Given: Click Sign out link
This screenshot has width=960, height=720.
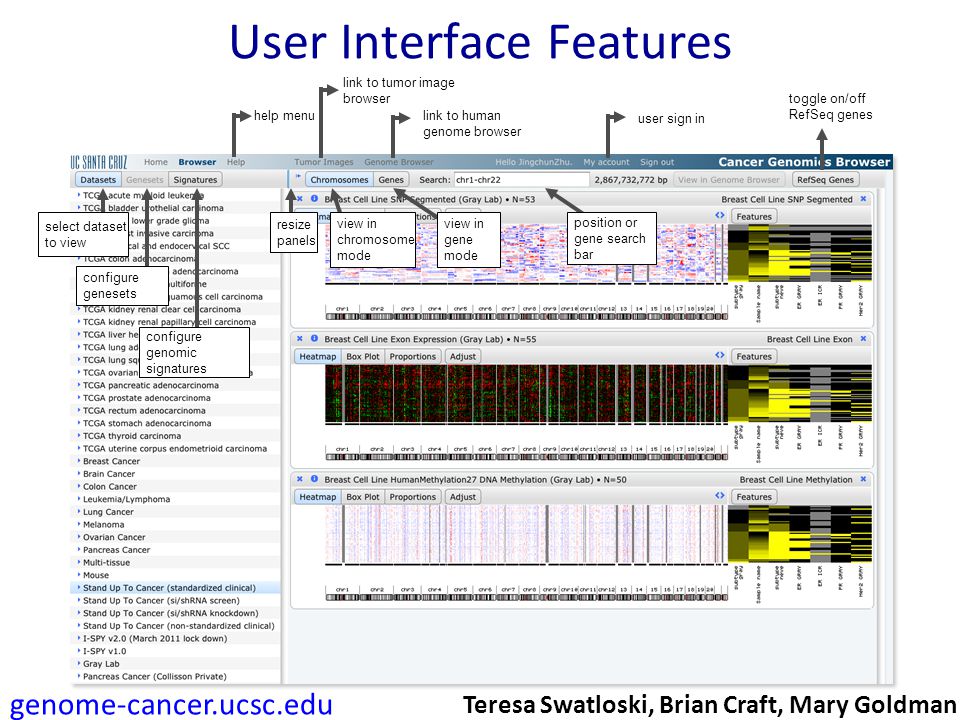Looking at the screenshot, I should tap(657, 162).
